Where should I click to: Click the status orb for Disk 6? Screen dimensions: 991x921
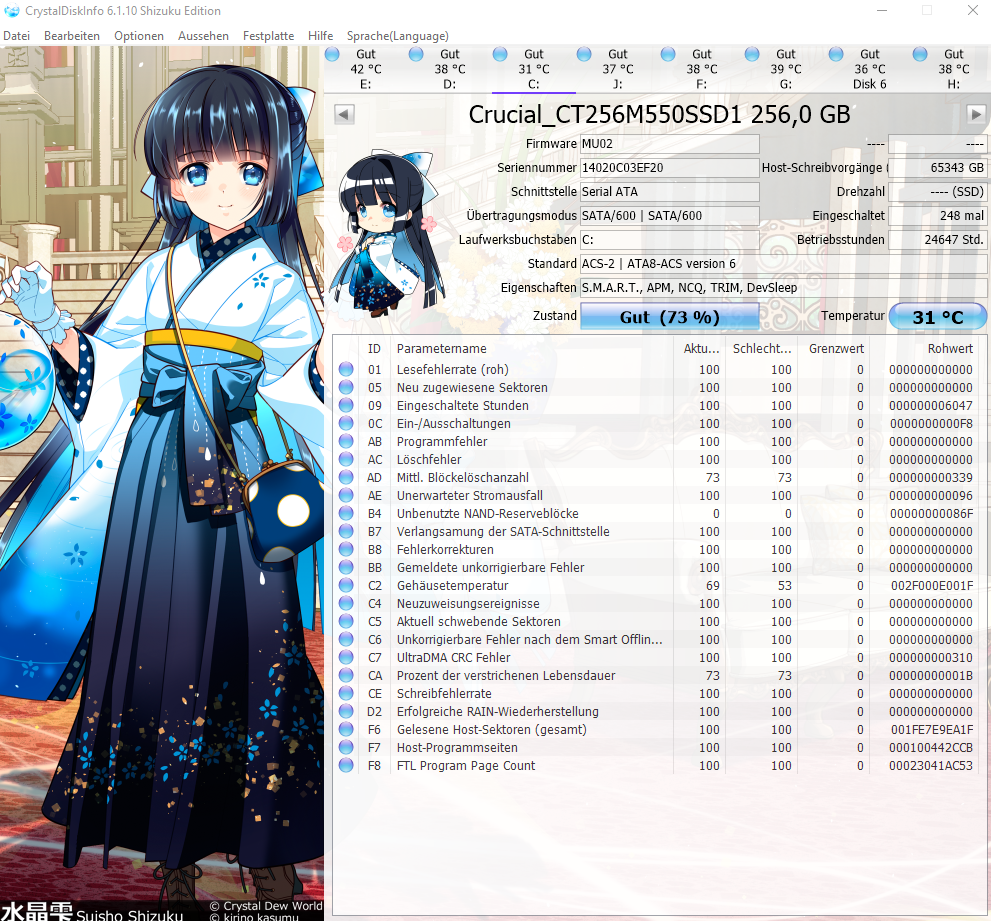point(836,54)
